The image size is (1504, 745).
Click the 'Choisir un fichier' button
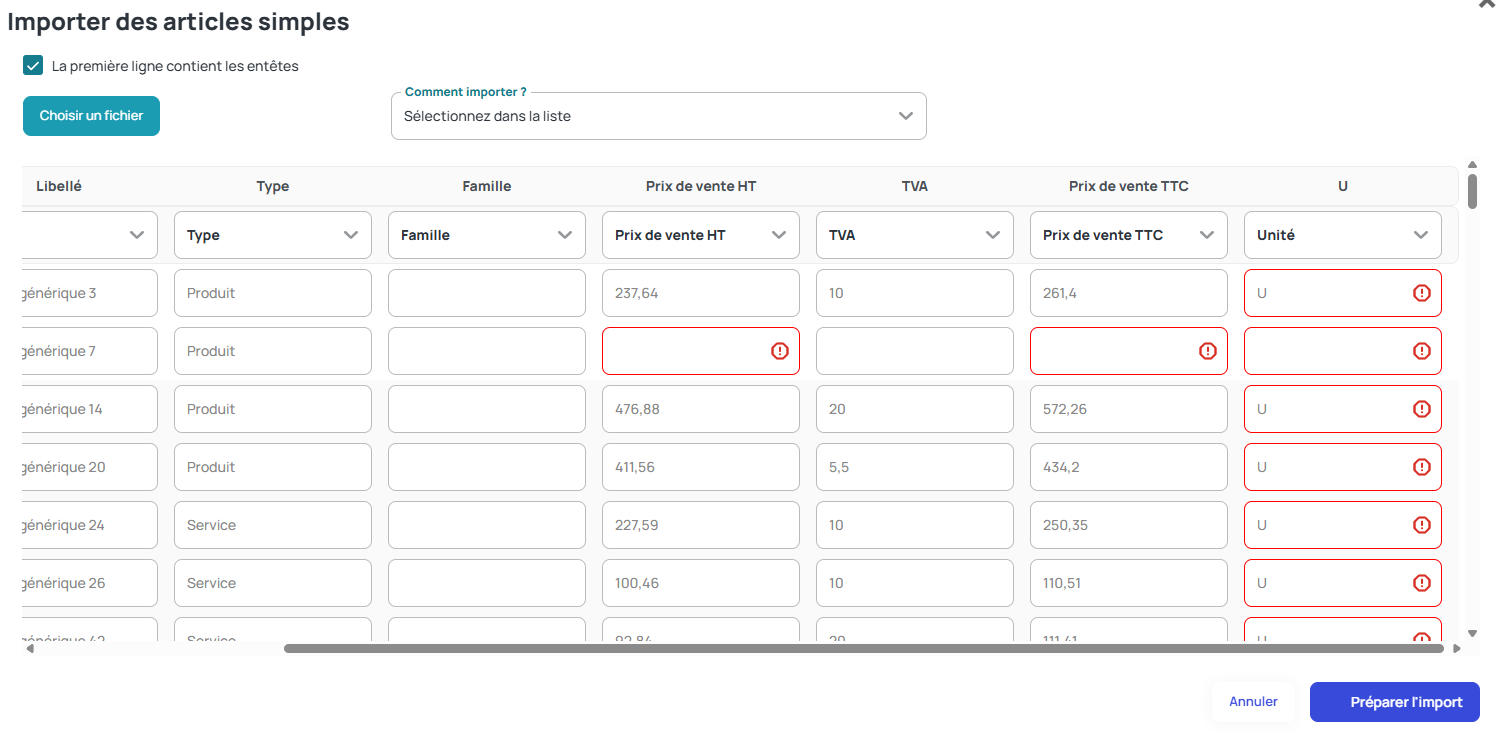(91, 116)
